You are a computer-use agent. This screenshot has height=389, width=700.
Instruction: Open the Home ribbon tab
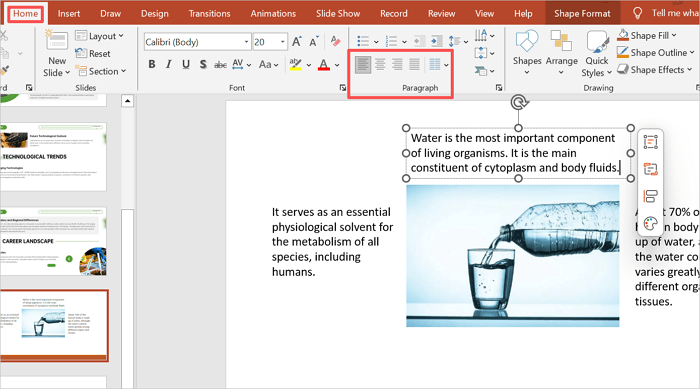[x=25, y=14]
